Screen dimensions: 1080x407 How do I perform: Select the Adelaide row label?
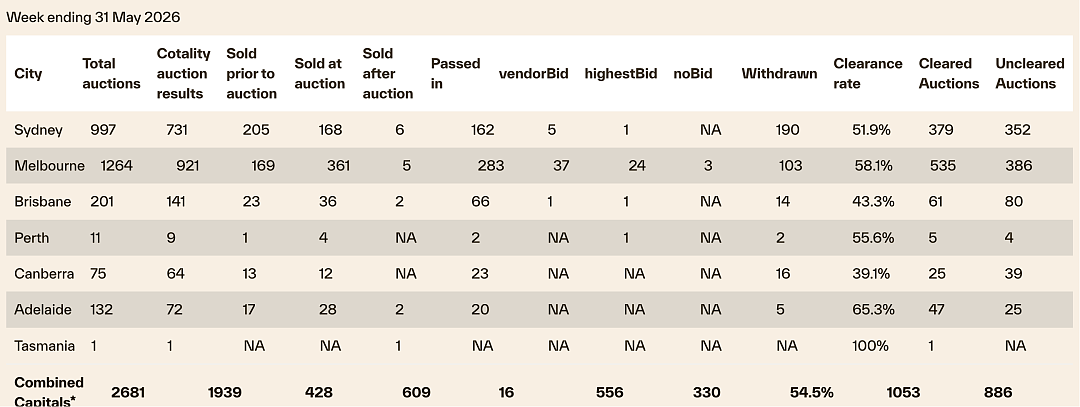point(43,310)
